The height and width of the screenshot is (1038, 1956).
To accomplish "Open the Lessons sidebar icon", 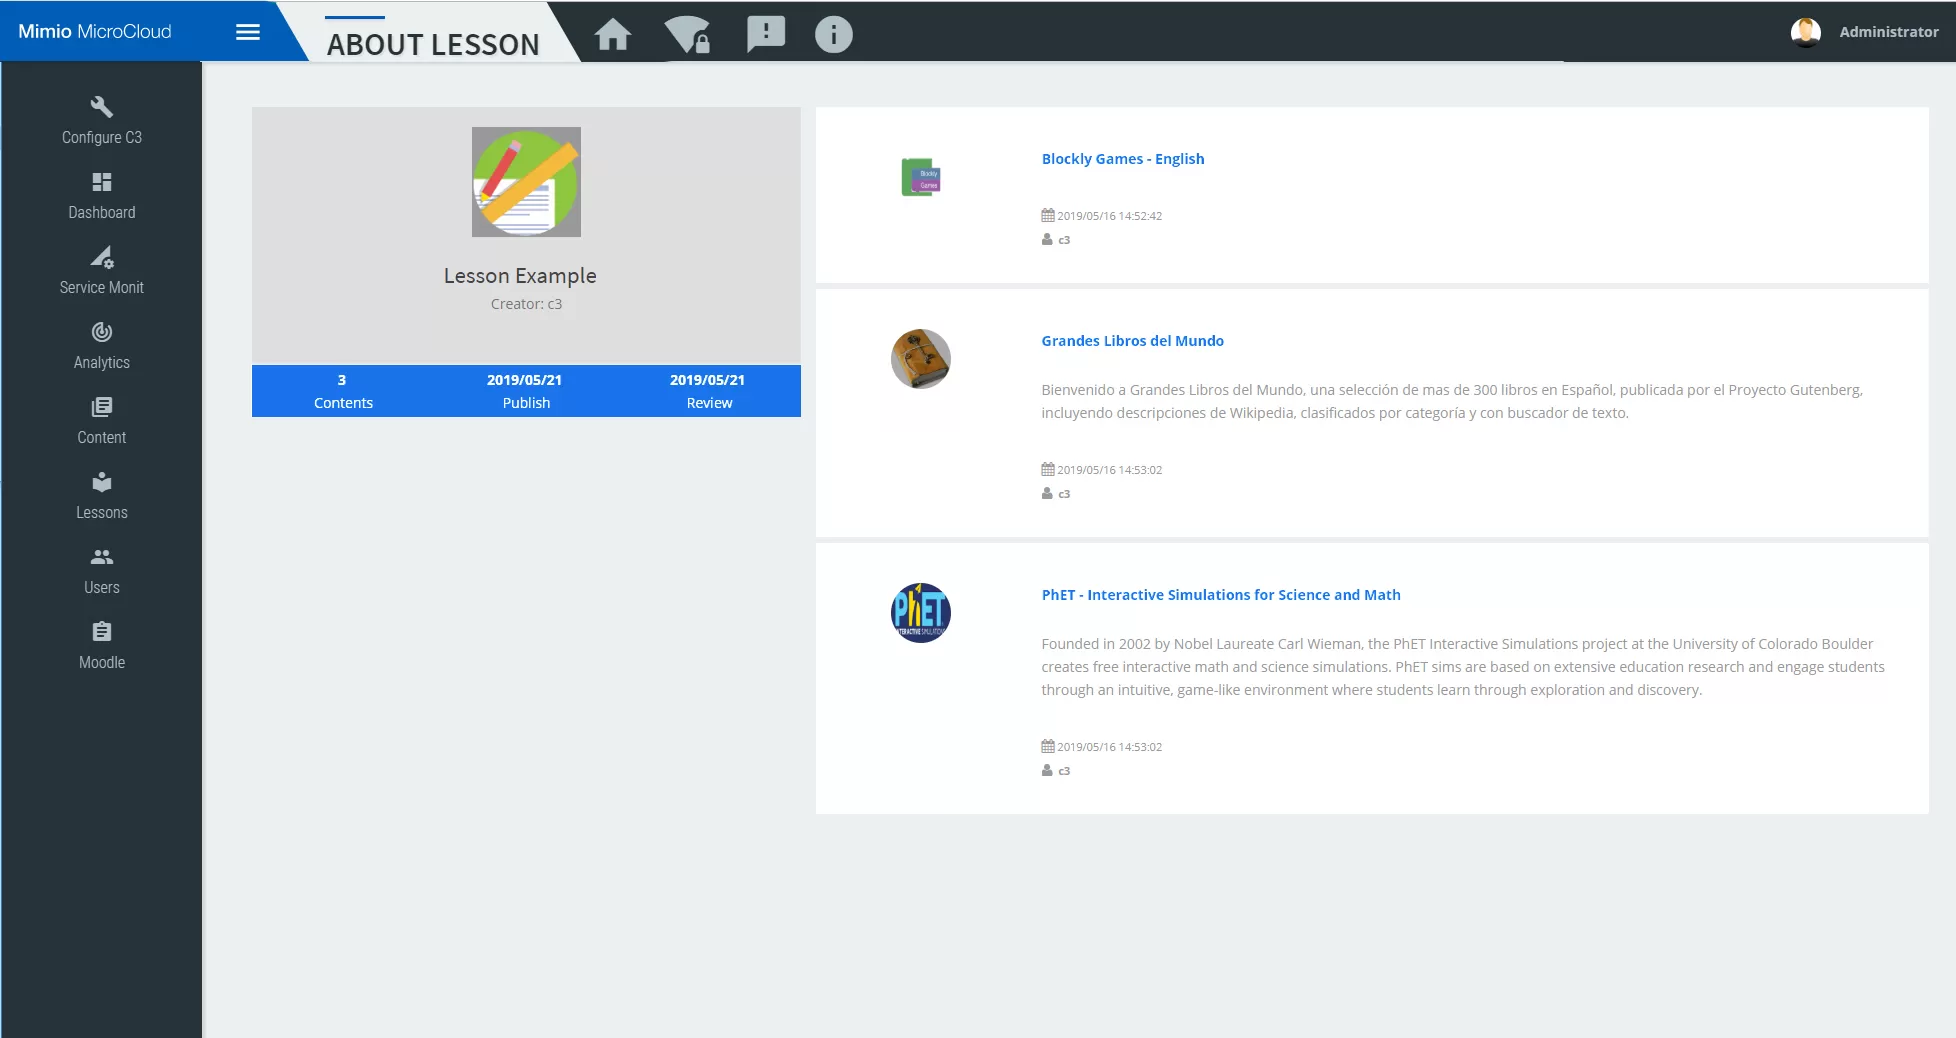I will pyautogui.click(x=102, y=482).
